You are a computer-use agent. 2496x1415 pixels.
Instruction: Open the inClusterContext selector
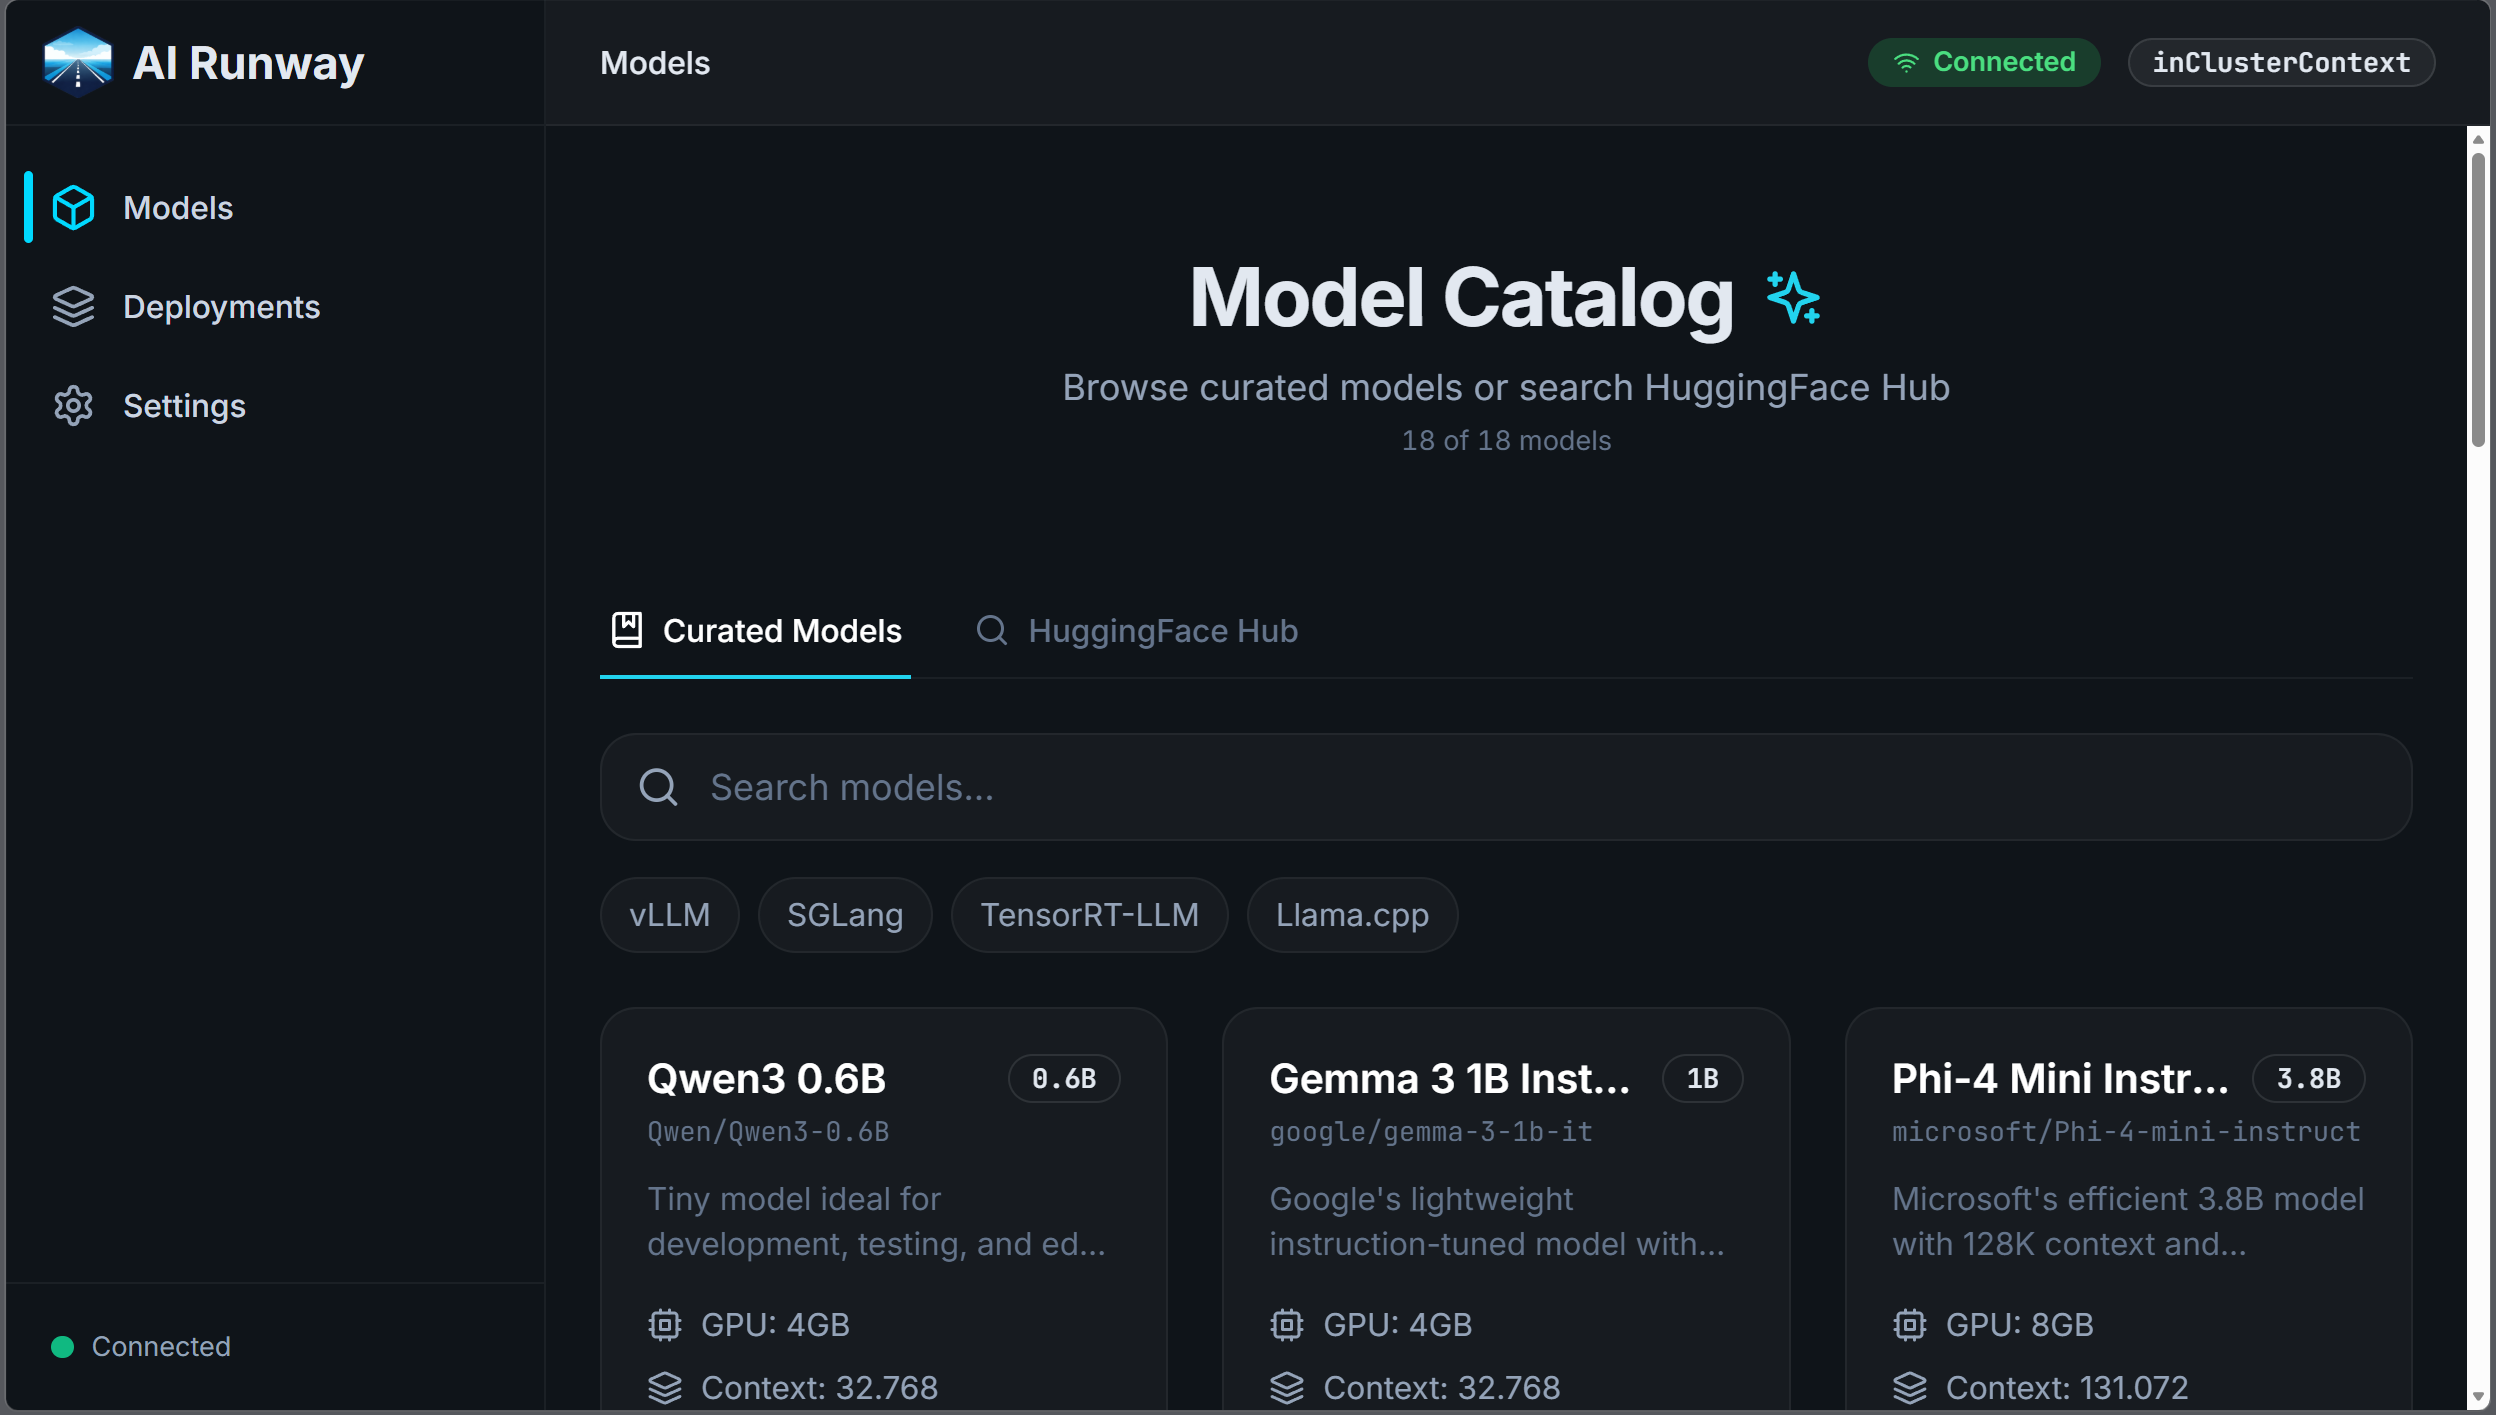click(x=2281, y=62)
